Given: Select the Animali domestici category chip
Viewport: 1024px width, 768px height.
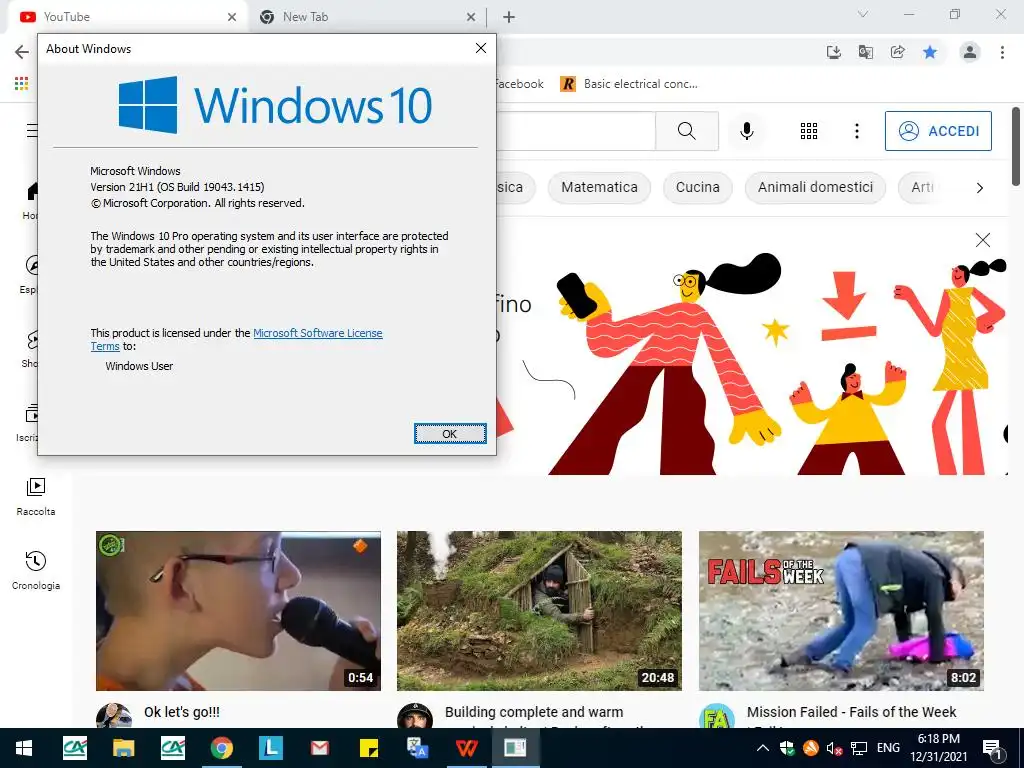Looking at the screenshot, I should click(815, 187).
